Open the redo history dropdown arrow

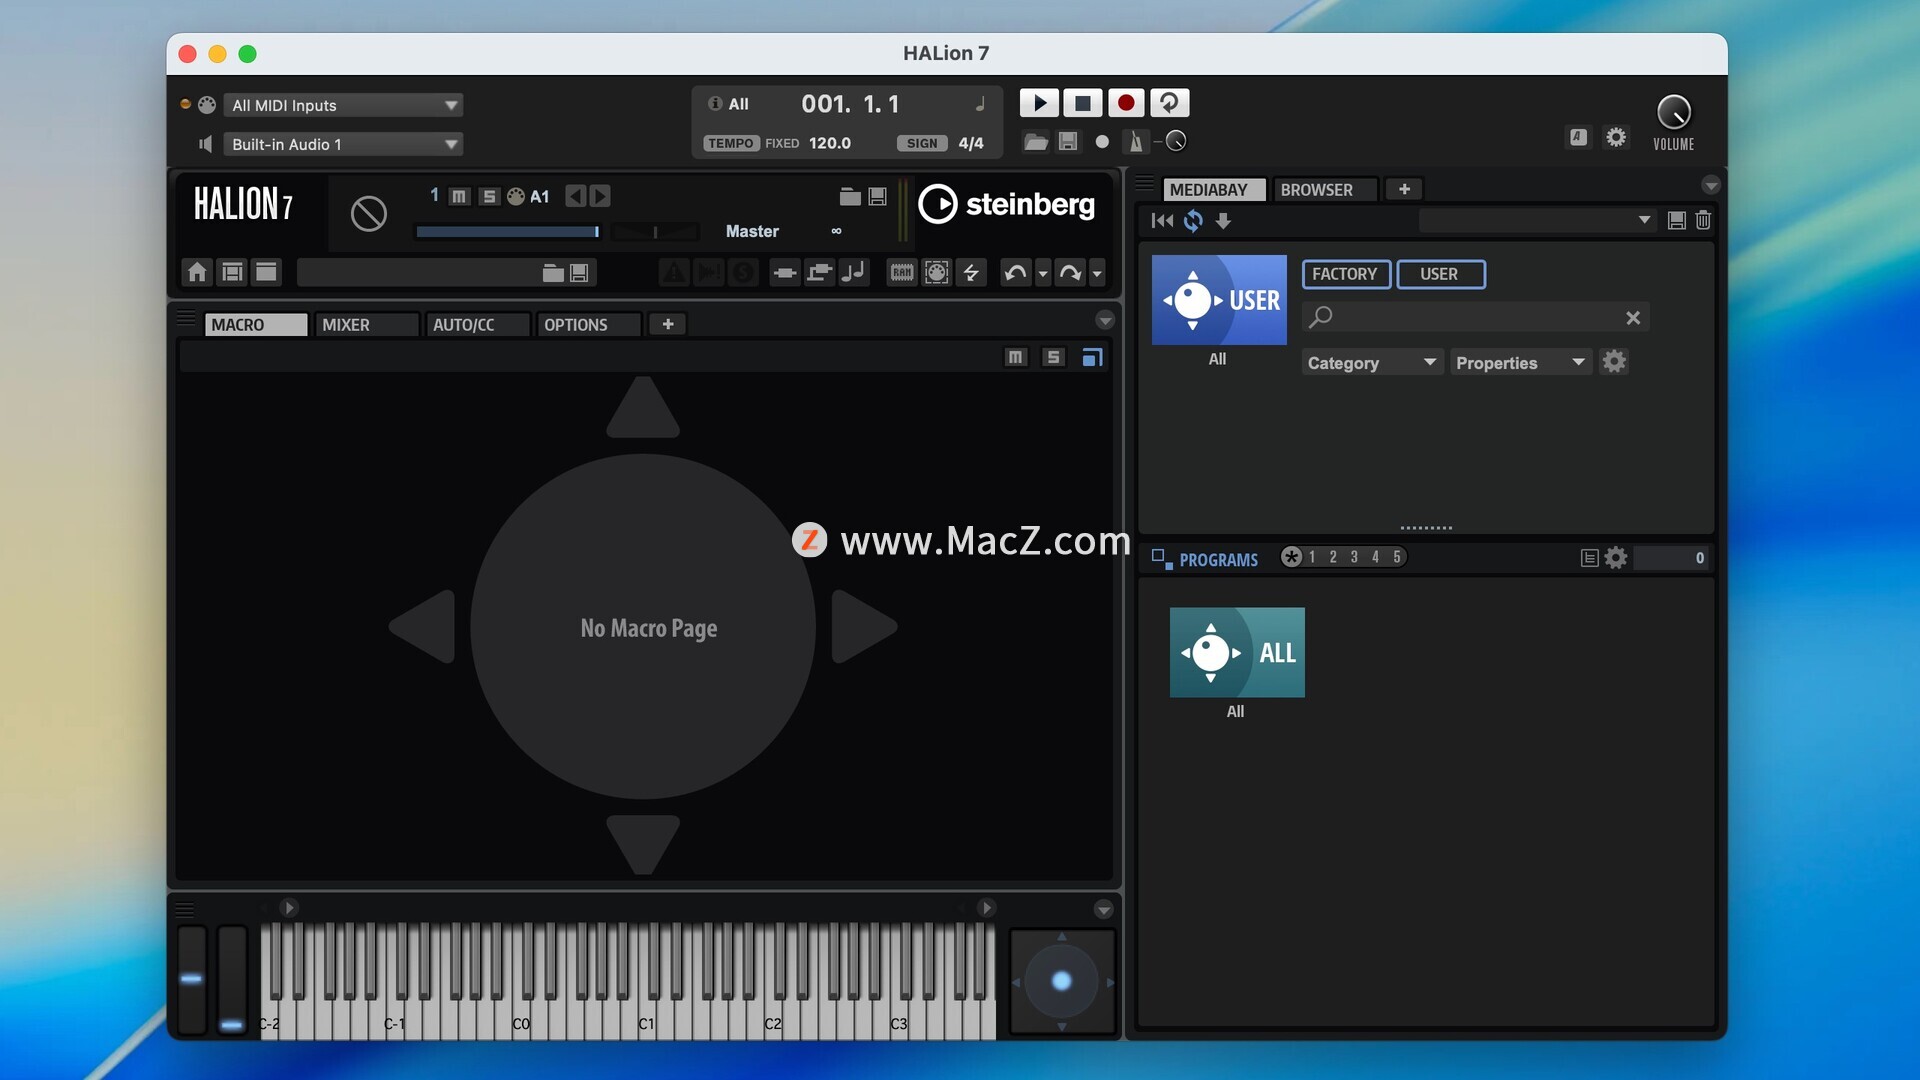click(1097, 273)
